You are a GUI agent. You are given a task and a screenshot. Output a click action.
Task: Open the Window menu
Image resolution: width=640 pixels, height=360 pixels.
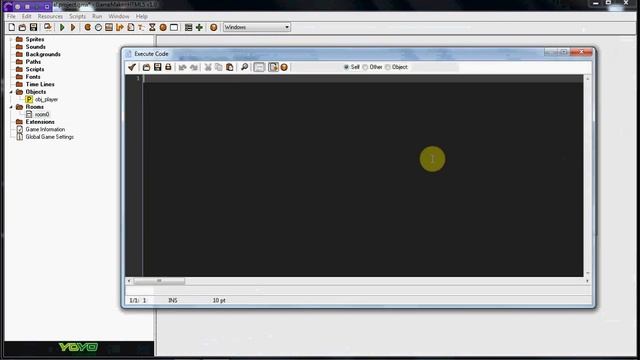click(119, 16)
